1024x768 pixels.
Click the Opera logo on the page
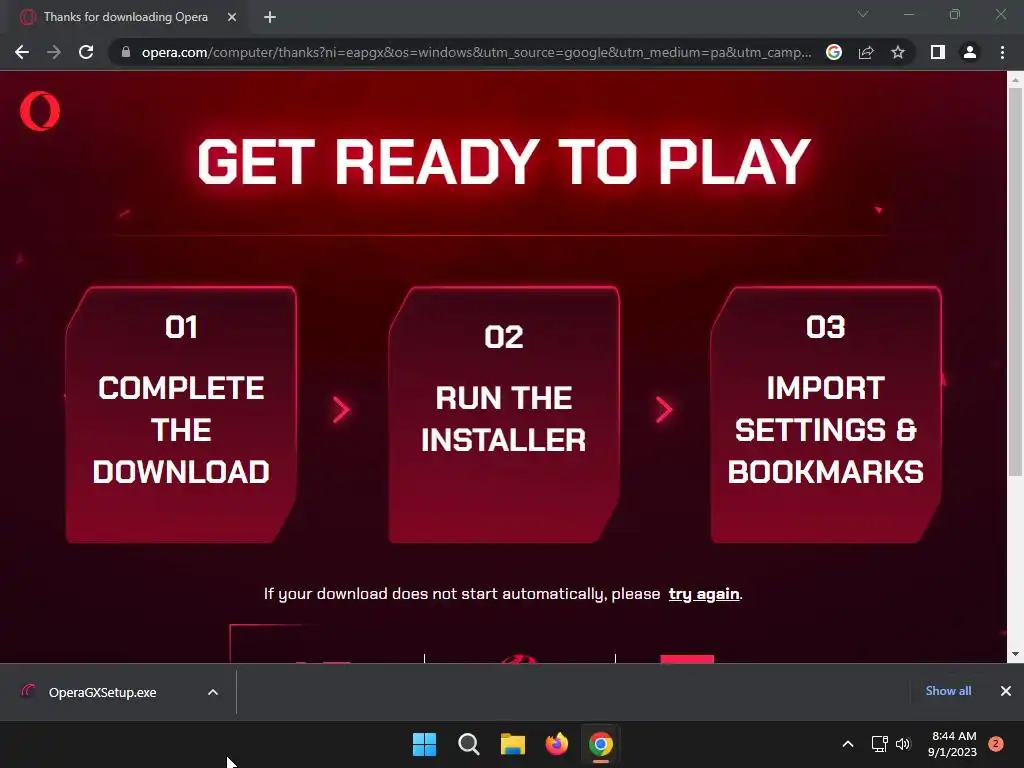coord(40,111)
